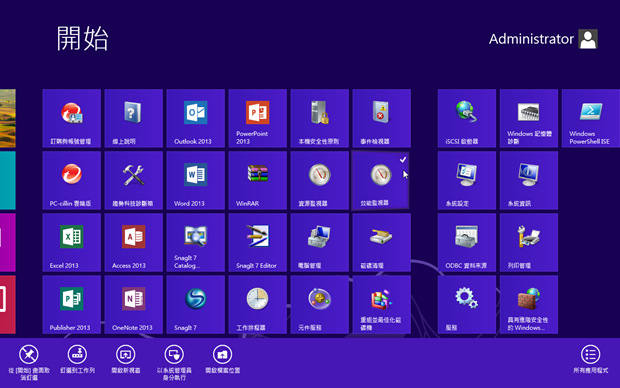This screenshot has height=388, width=620.
Task: Open the Word 2013 tile
Action: click(196, 180)
